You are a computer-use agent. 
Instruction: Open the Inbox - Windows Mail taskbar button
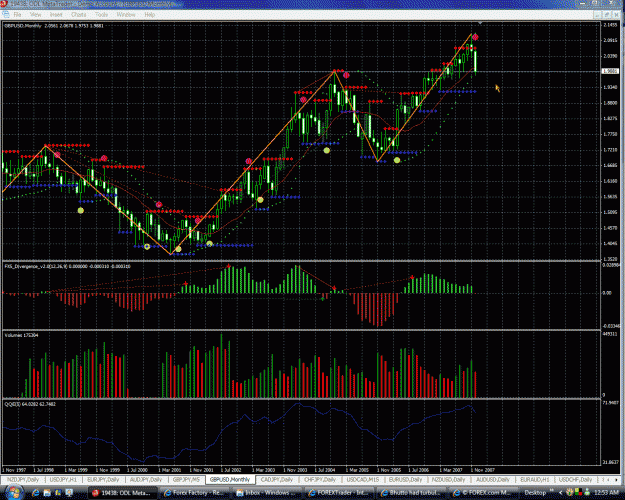tap(268, 493)
